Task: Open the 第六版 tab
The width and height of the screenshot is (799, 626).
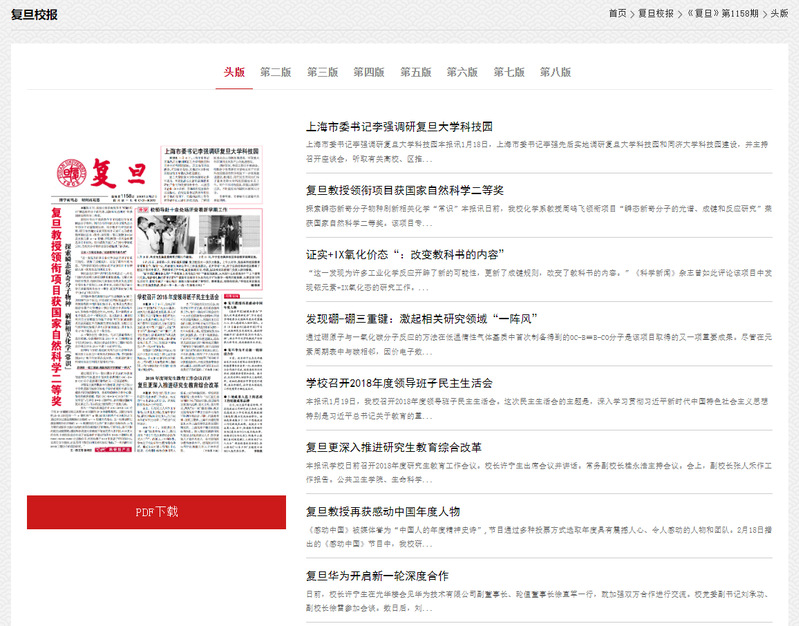Action: pos(462,72)
